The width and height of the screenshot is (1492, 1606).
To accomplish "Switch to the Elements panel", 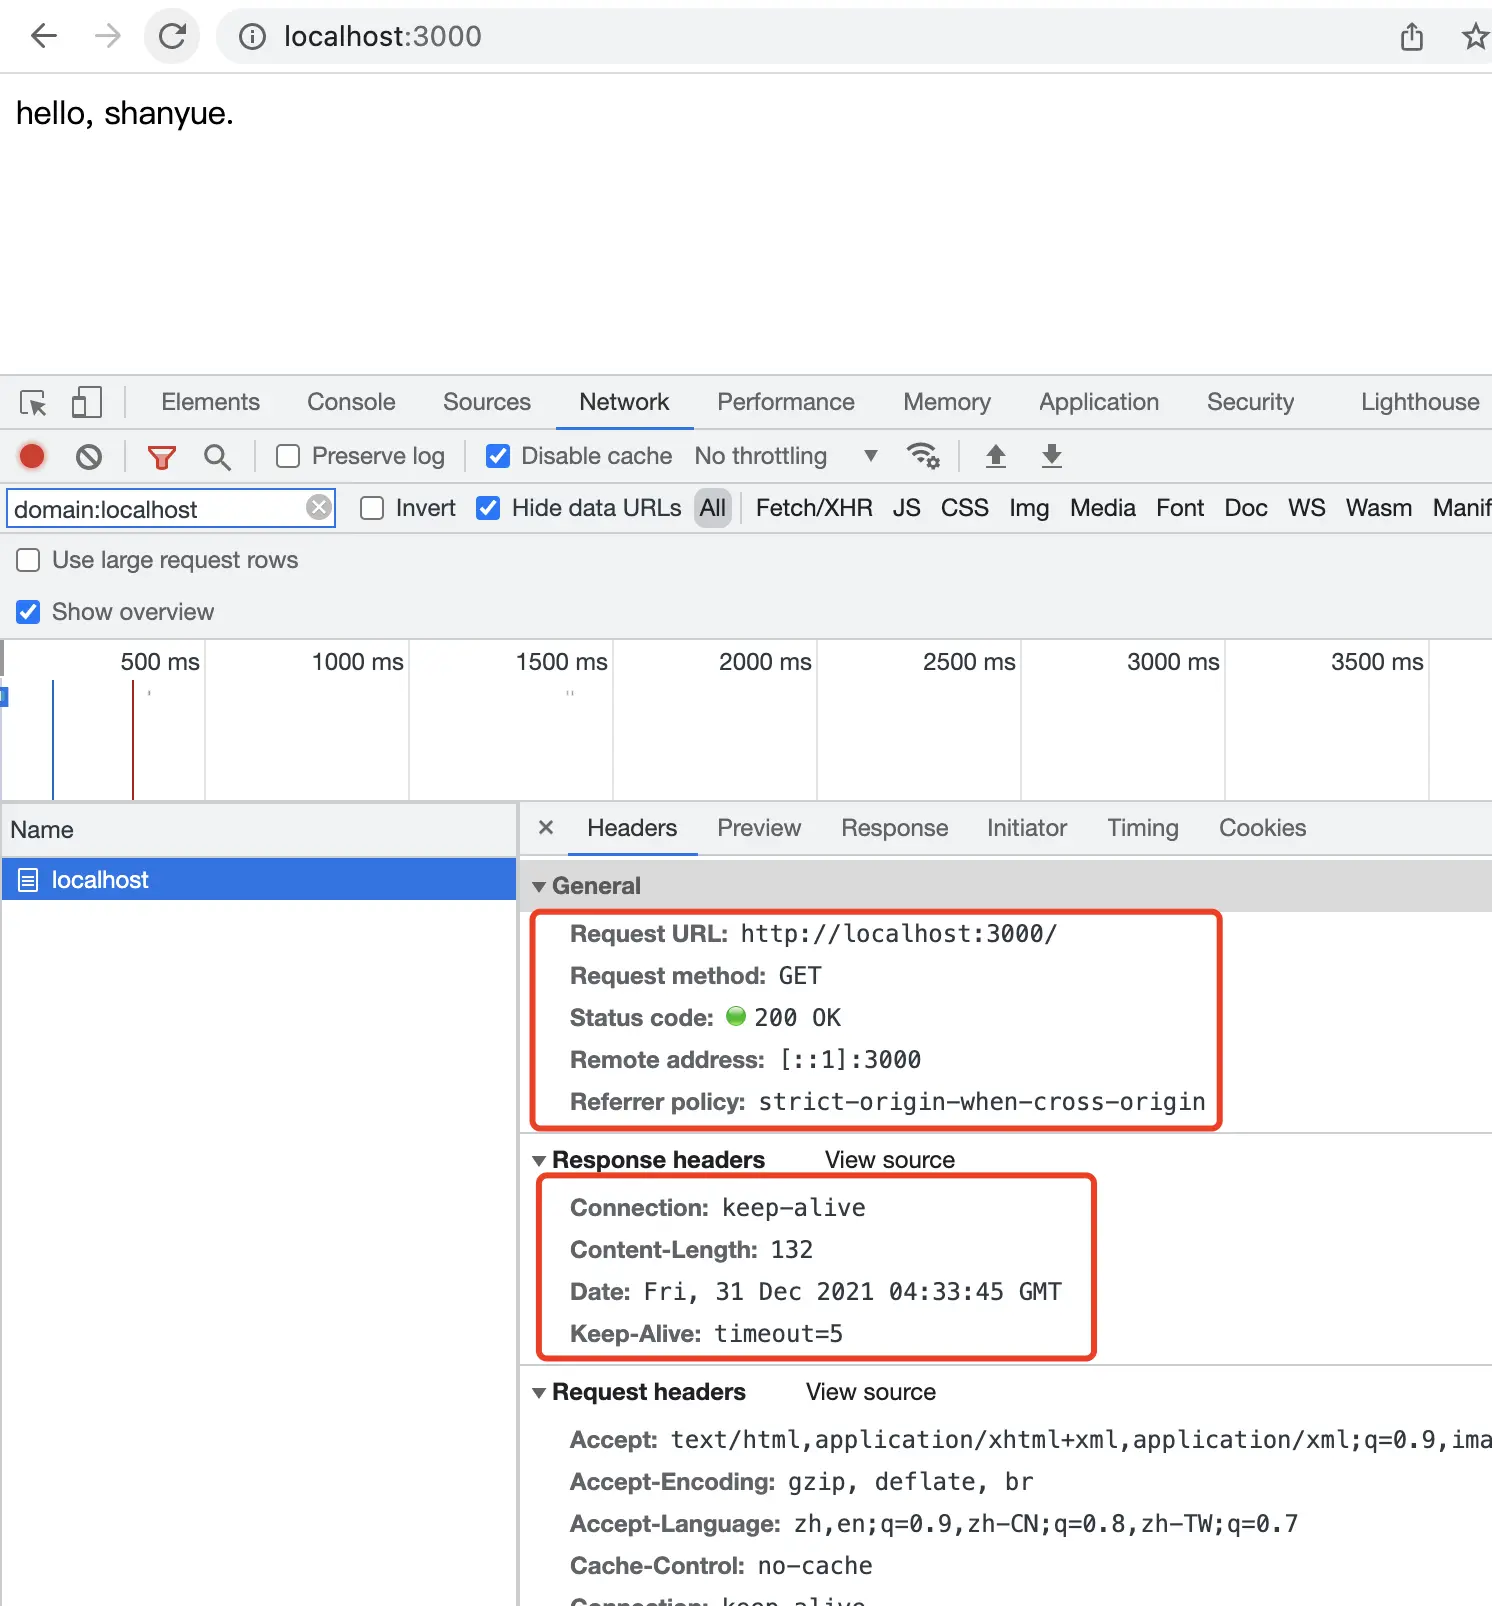I will pos(210,402).
